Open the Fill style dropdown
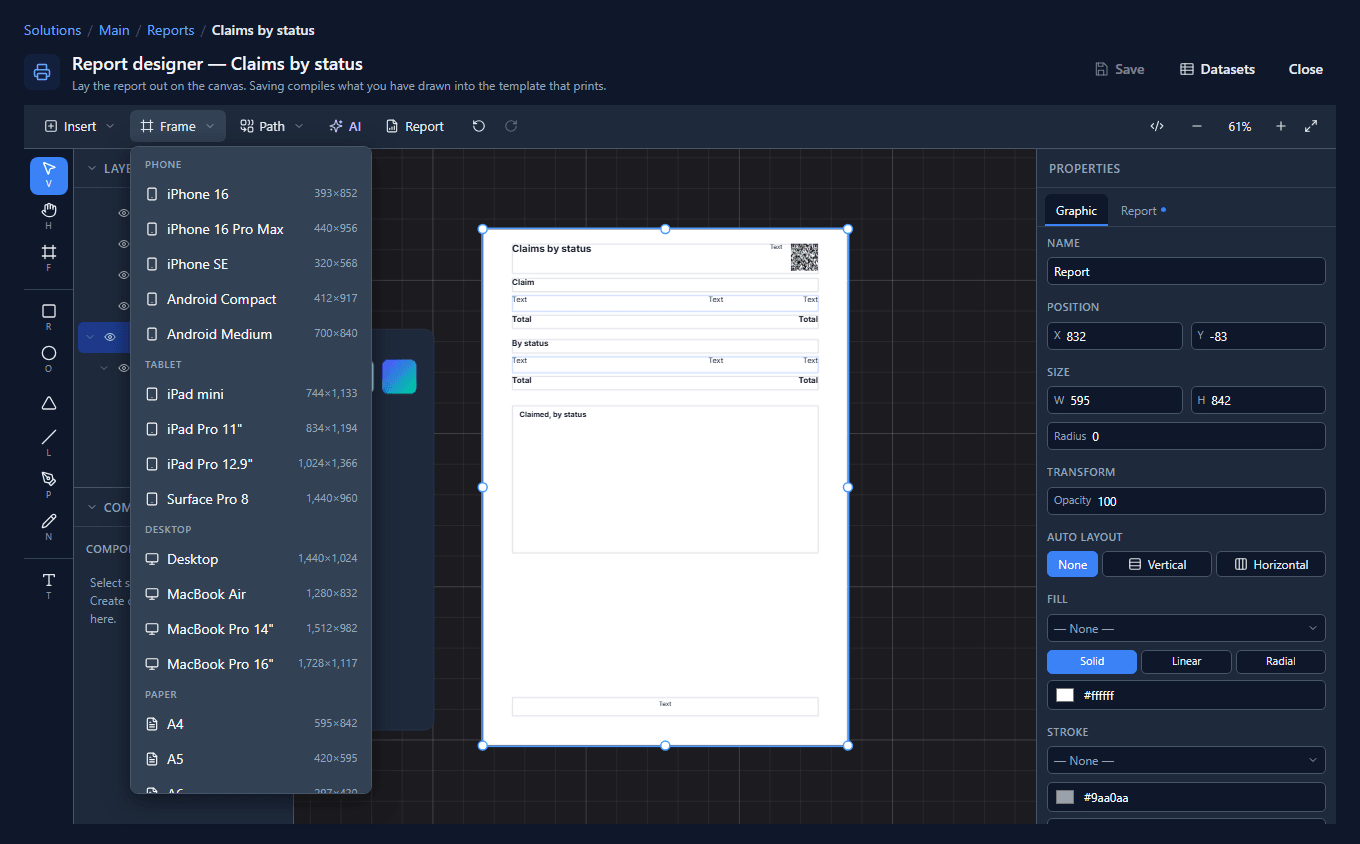Image resolution: width=1360 pixels, height=844 pixels. pyautogui.click(x=1186, y=628)
